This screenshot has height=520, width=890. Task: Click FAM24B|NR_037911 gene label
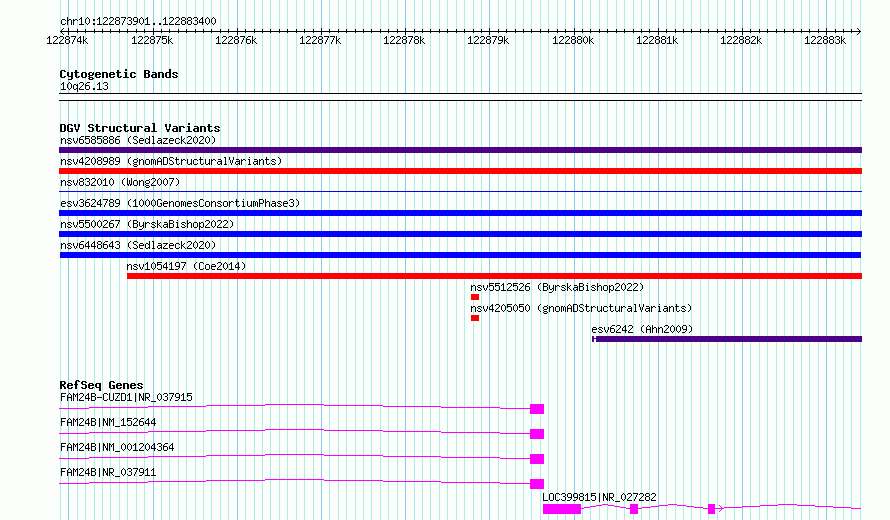point(108,472)
